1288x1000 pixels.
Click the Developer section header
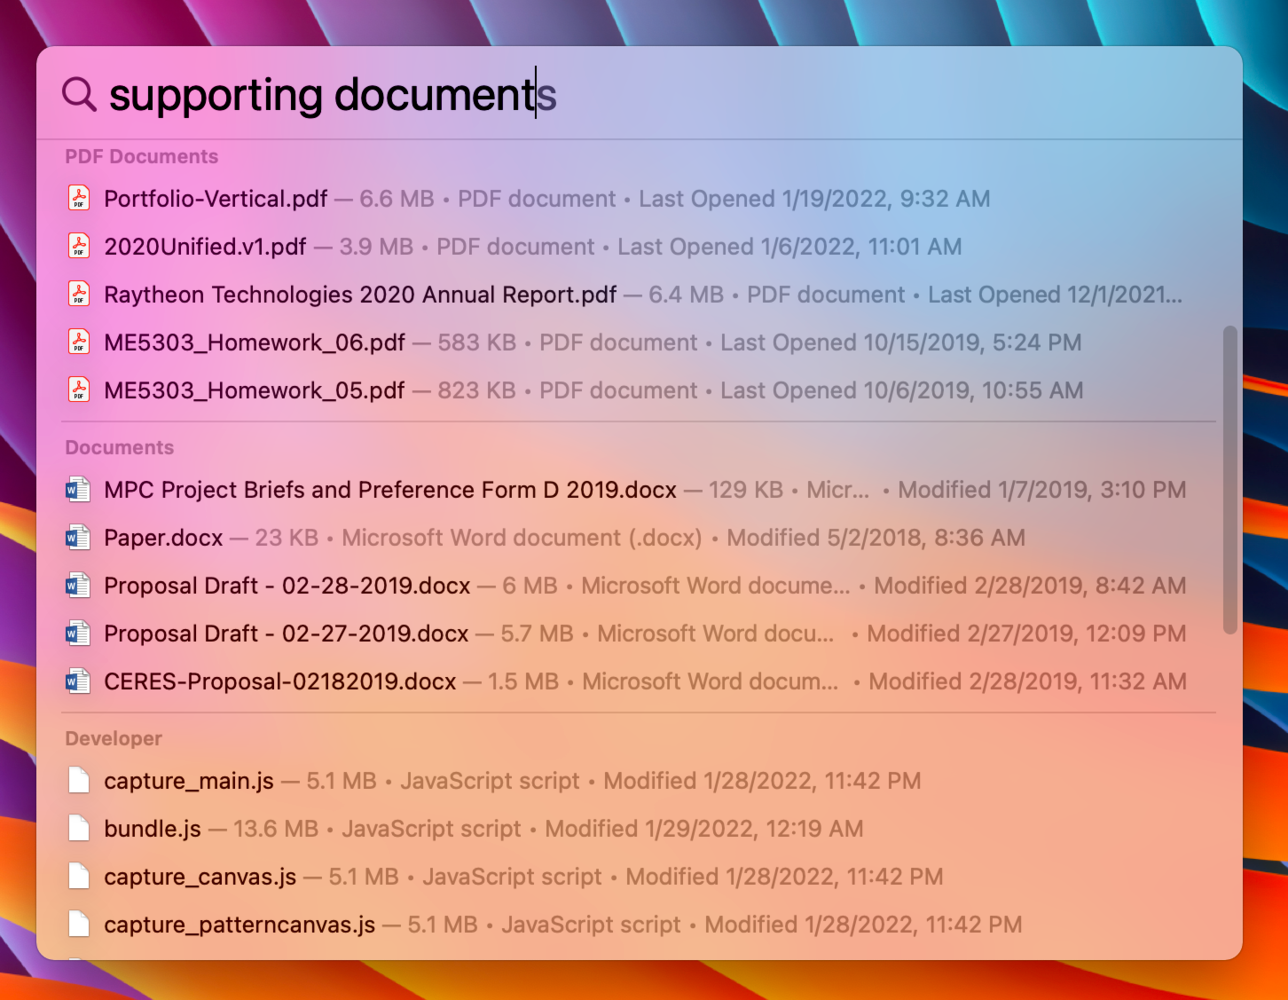113,738
